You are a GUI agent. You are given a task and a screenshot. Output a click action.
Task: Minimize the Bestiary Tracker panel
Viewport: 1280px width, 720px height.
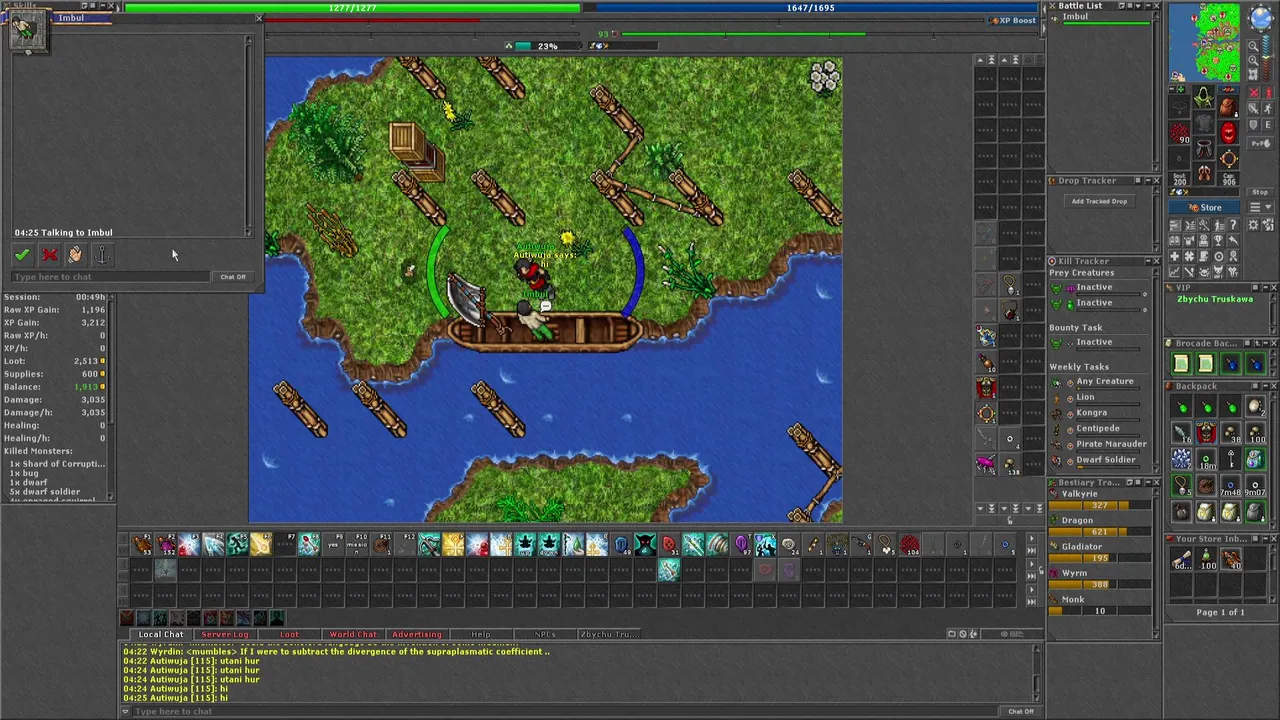pos(1146,483)
